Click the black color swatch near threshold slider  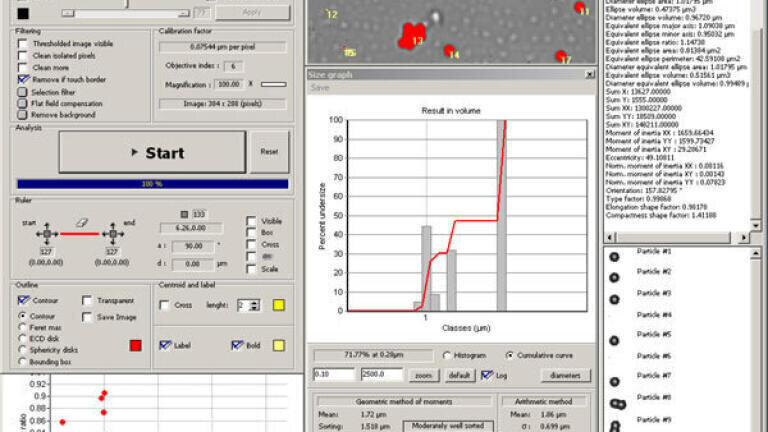coord(23,14)
